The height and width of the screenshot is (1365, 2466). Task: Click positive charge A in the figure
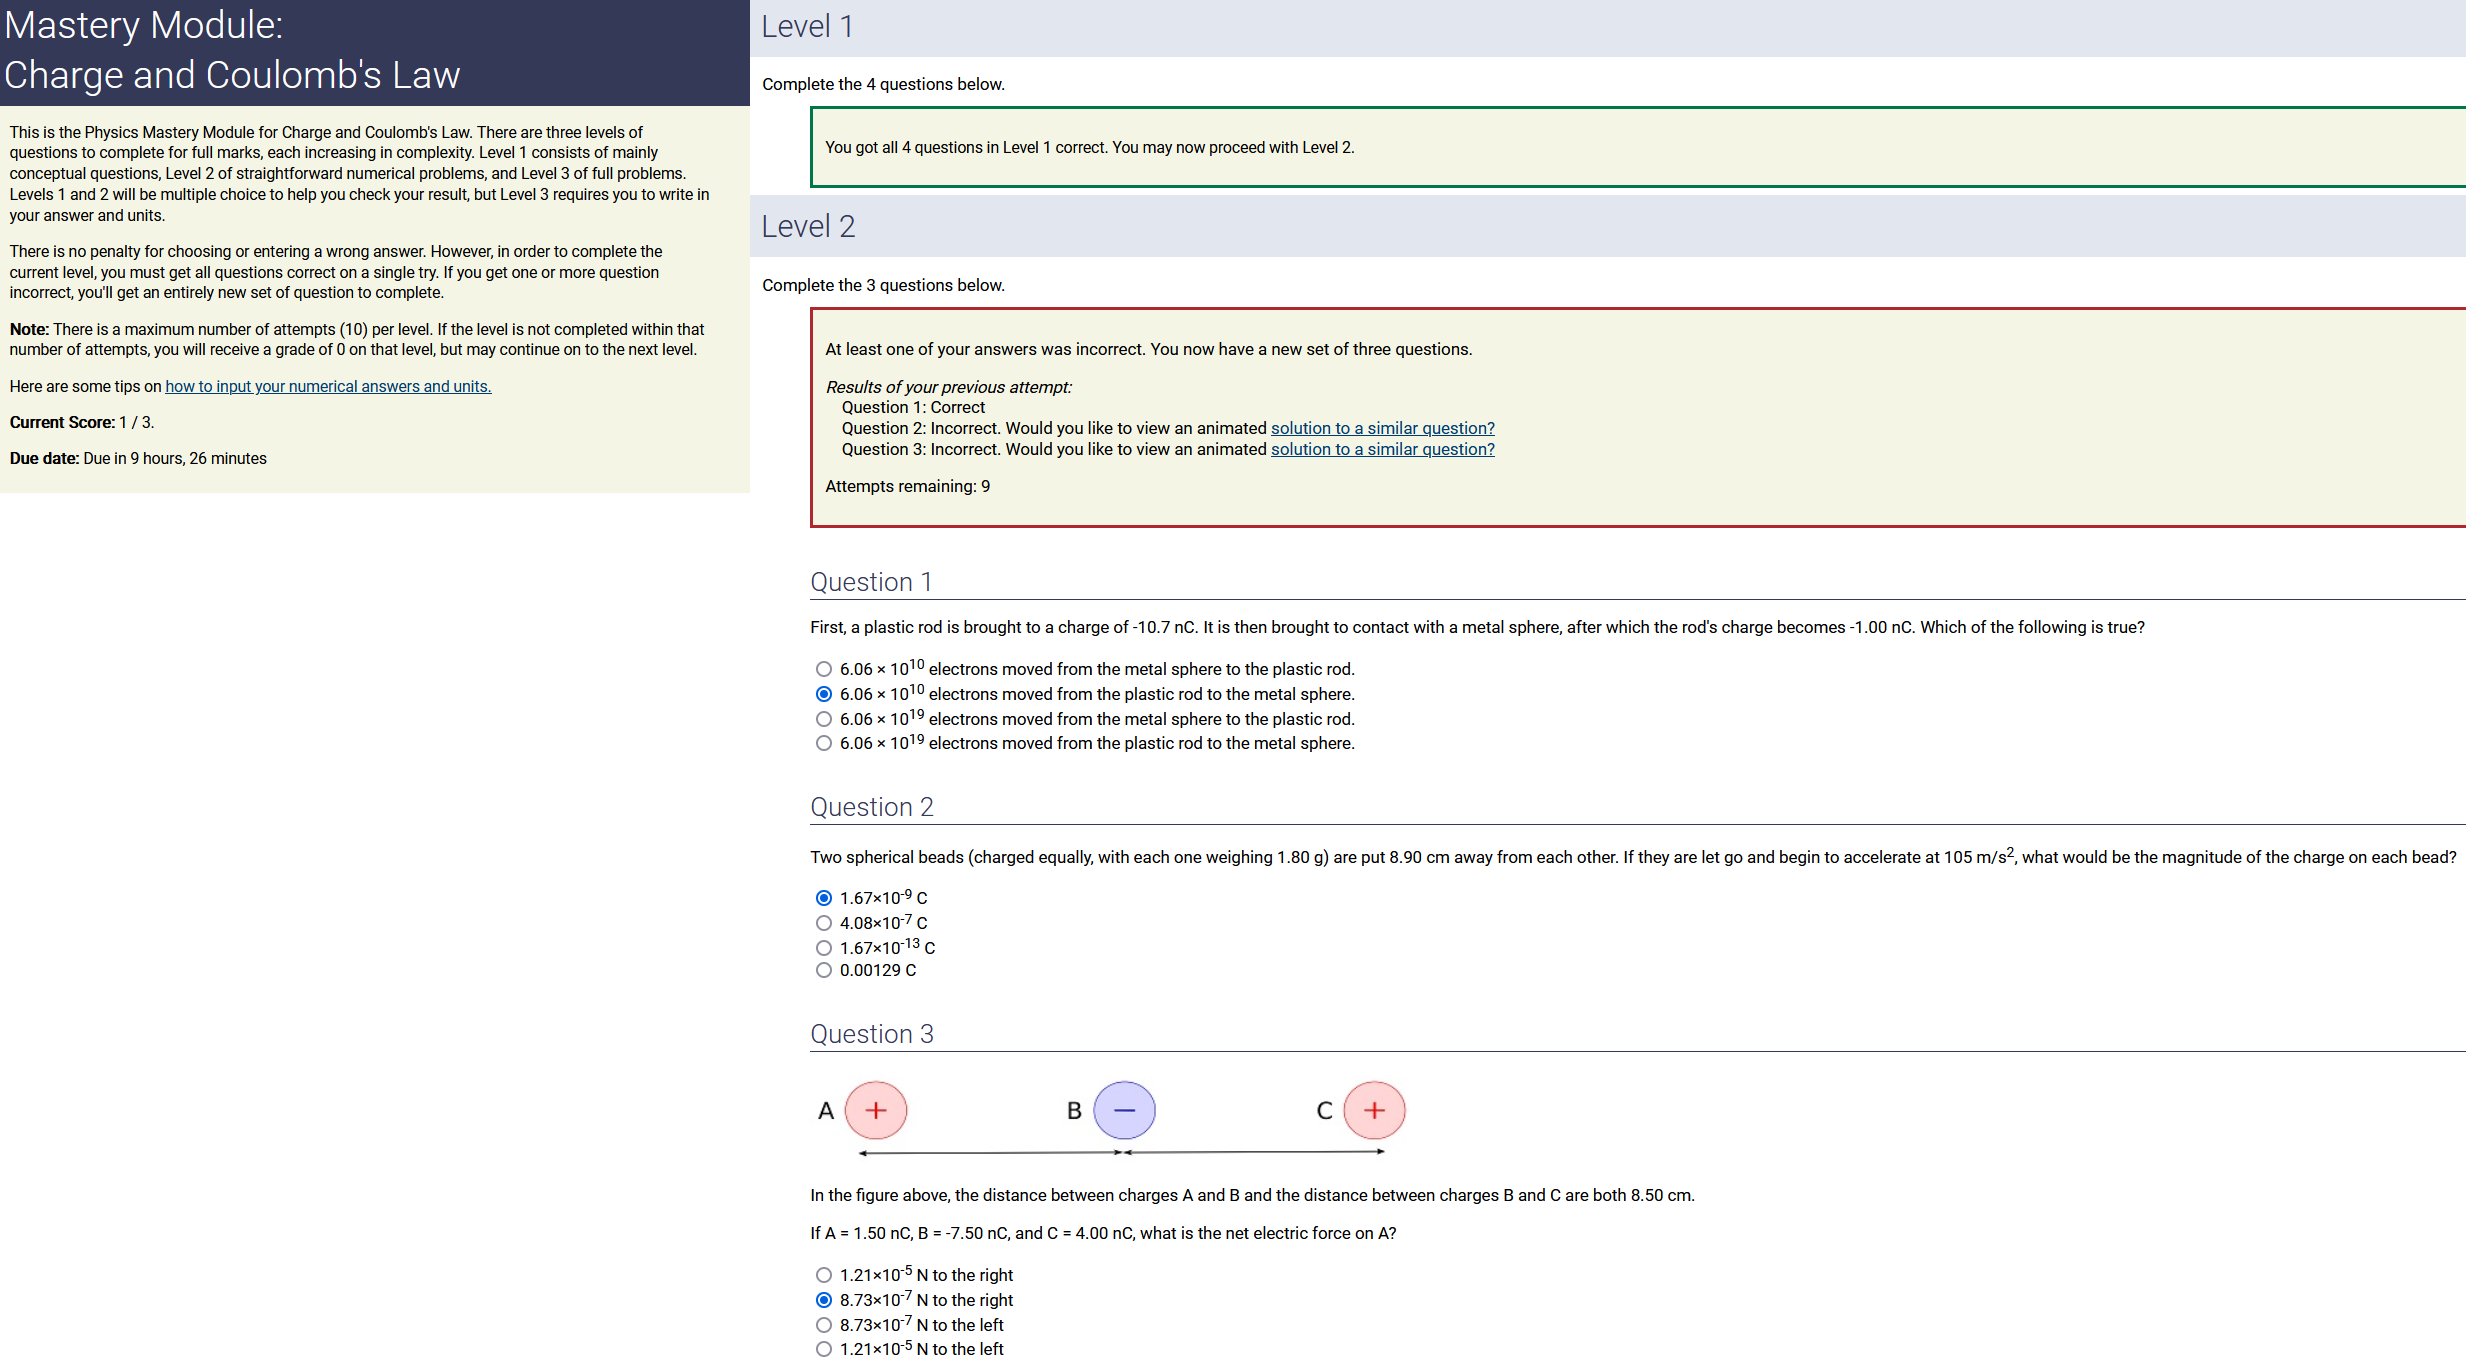[x=876, y=1110]
